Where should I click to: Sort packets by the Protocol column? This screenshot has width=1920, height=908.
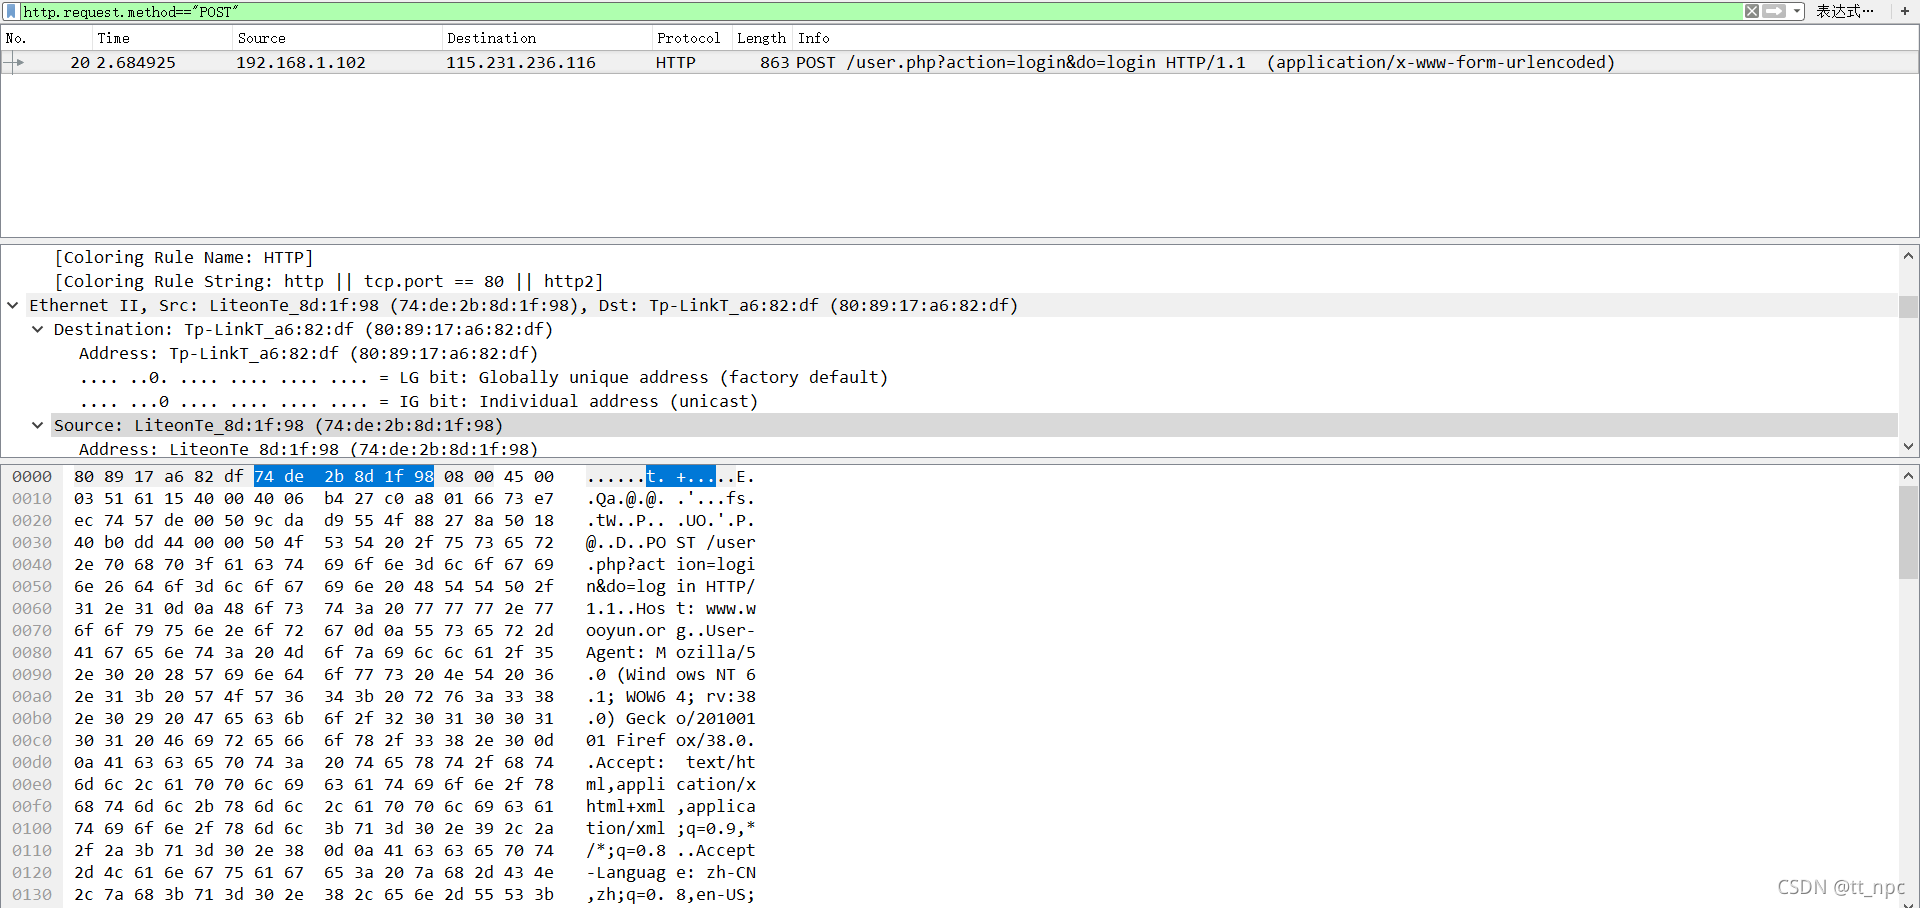click(691, 38)
